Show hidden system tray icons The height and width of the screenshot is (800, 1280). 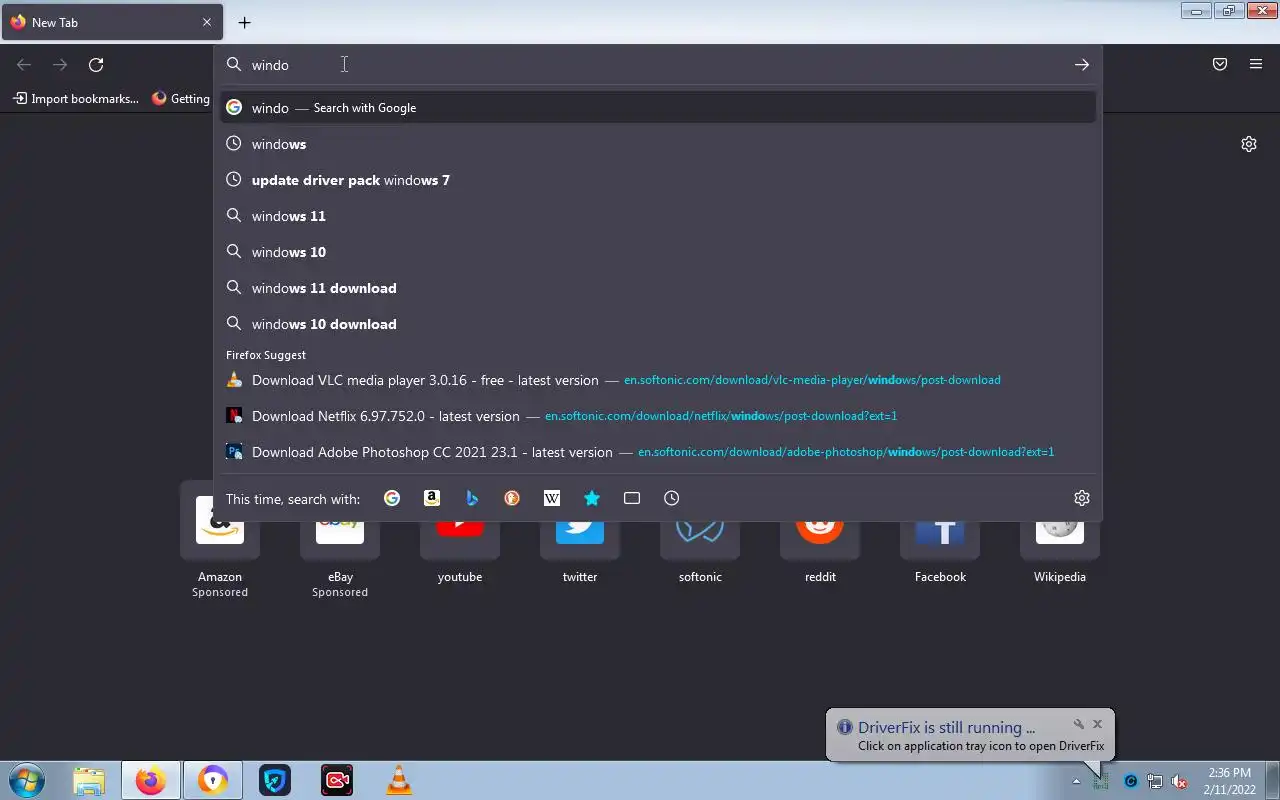pos(1076,781)
